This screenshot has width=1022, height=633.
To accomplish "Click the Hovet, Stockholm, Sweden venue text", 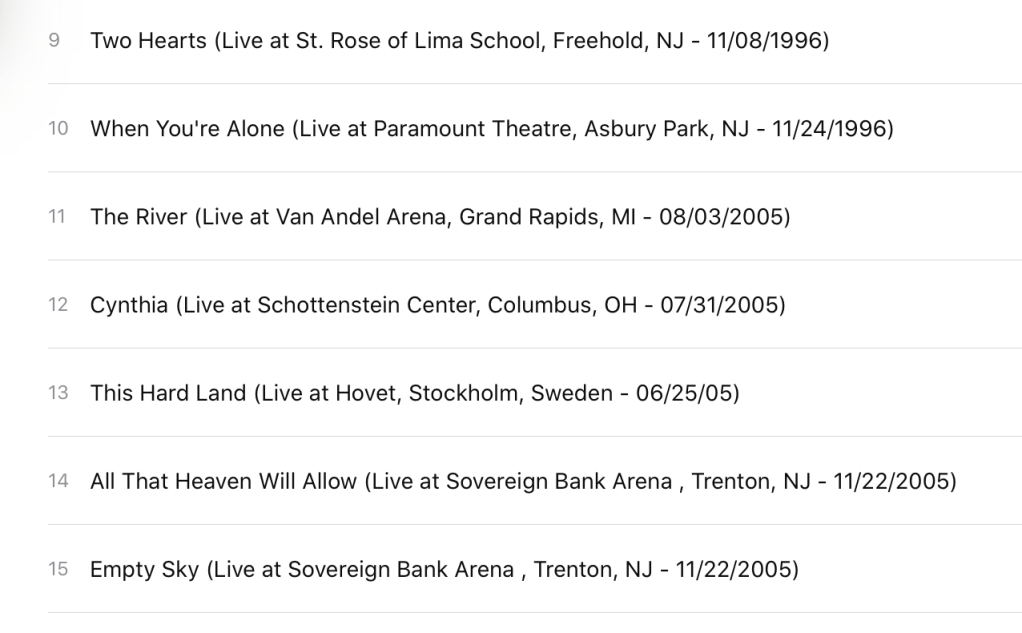I will pyautogui.click(x=471, y=393).
